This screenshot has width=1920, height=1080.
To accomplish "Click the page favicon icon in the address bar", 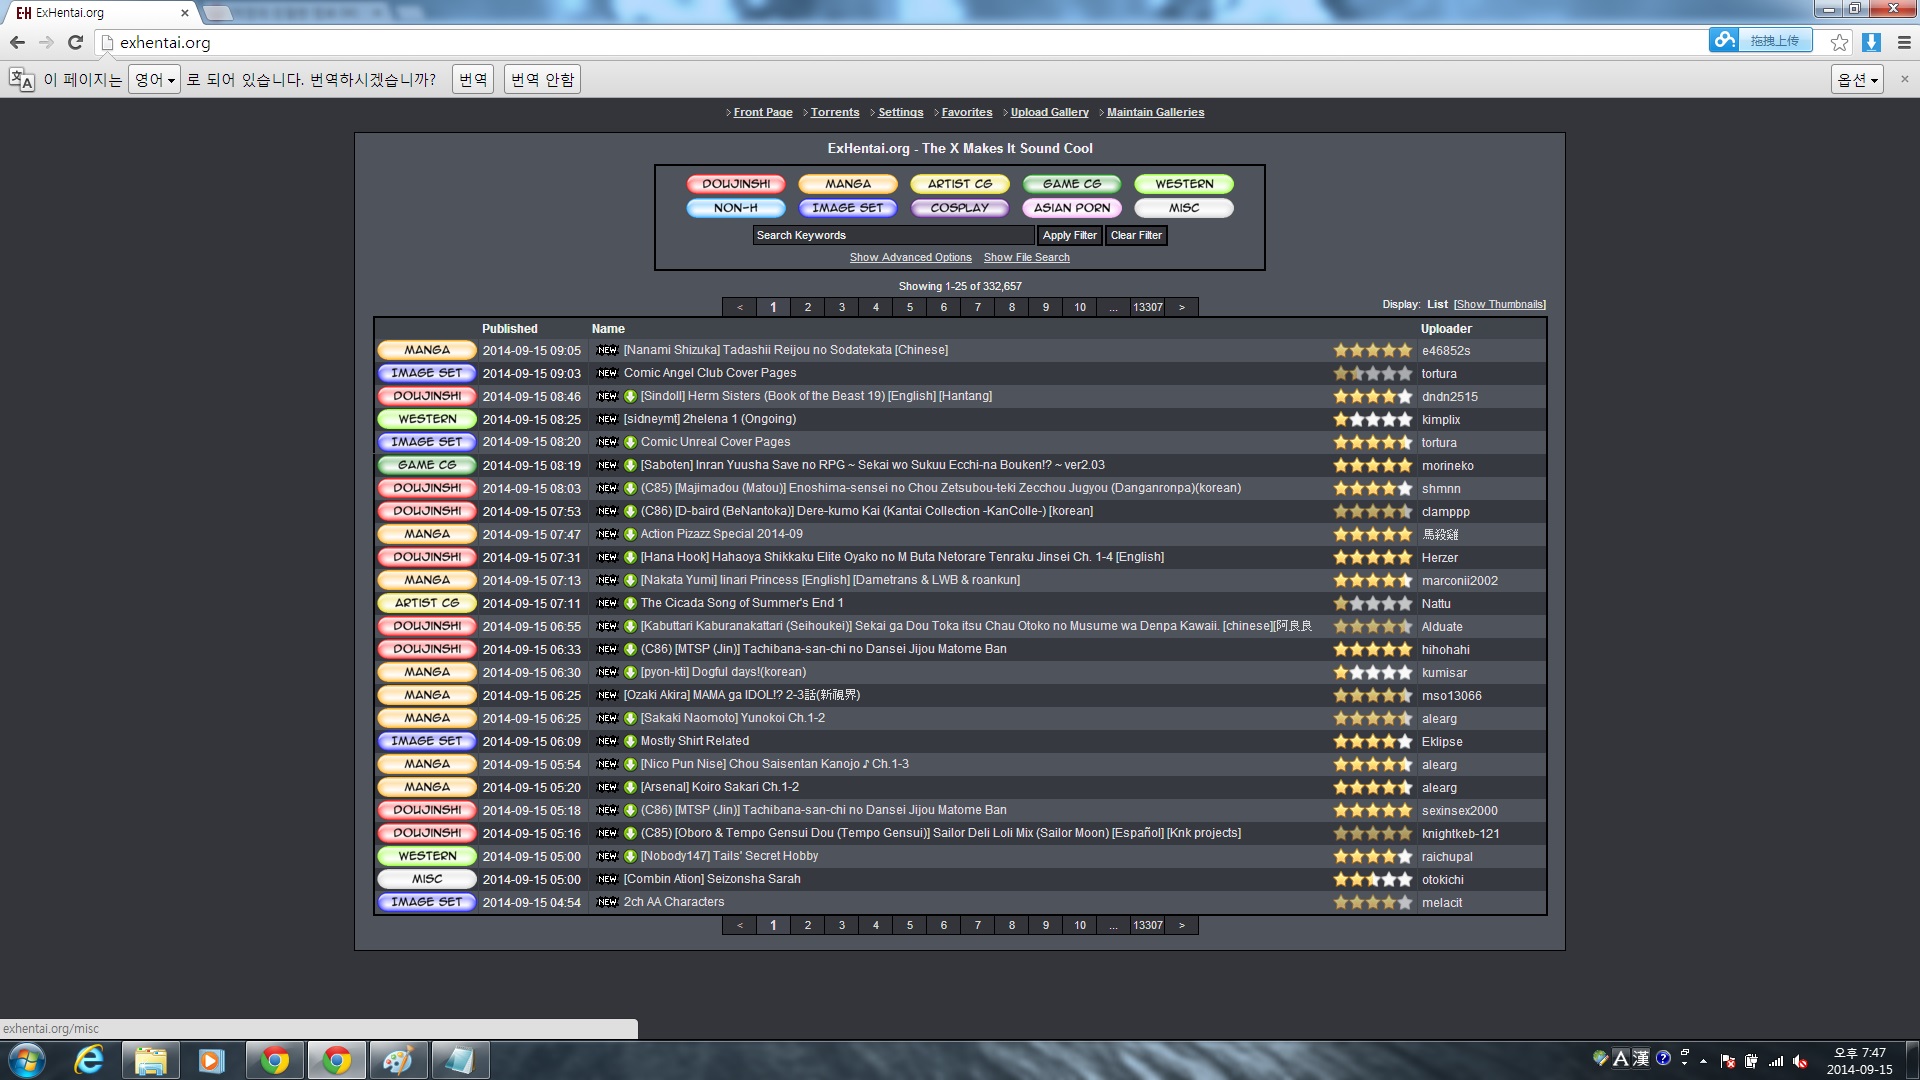I will tap(106, 42).
